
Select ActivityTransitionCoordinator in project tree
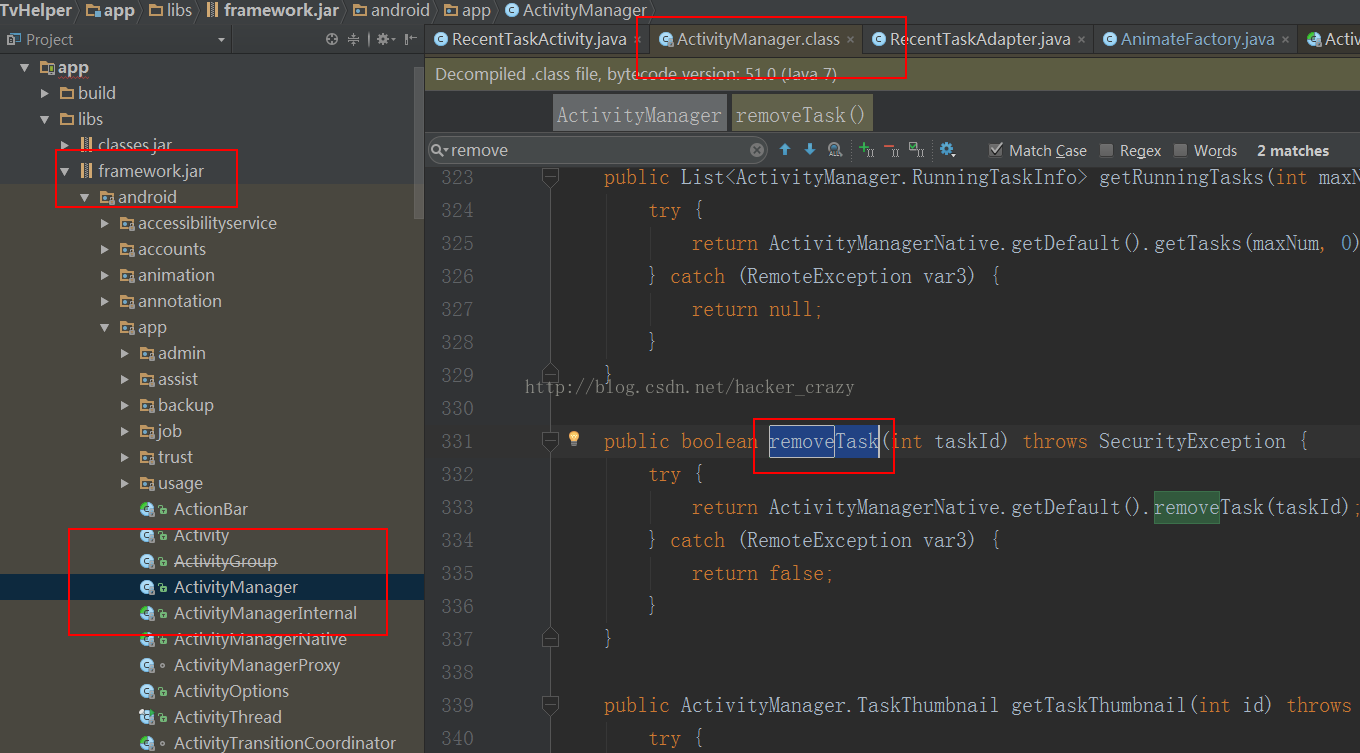coord(284,743)
